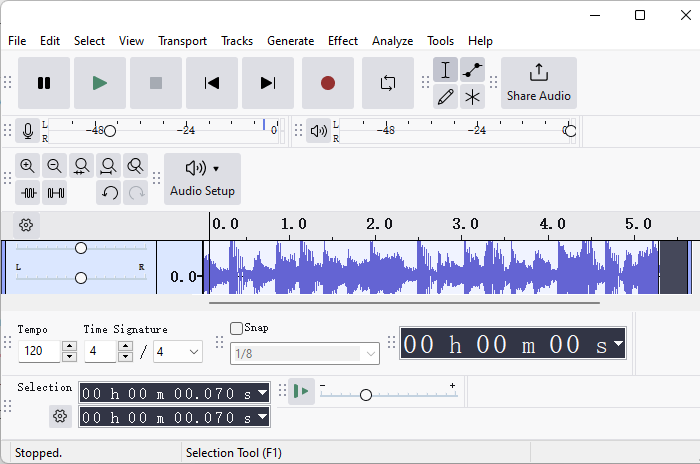Skip to the start of the project
The width and height of the screenshot is (700, 464).
(x=212, y=83)
